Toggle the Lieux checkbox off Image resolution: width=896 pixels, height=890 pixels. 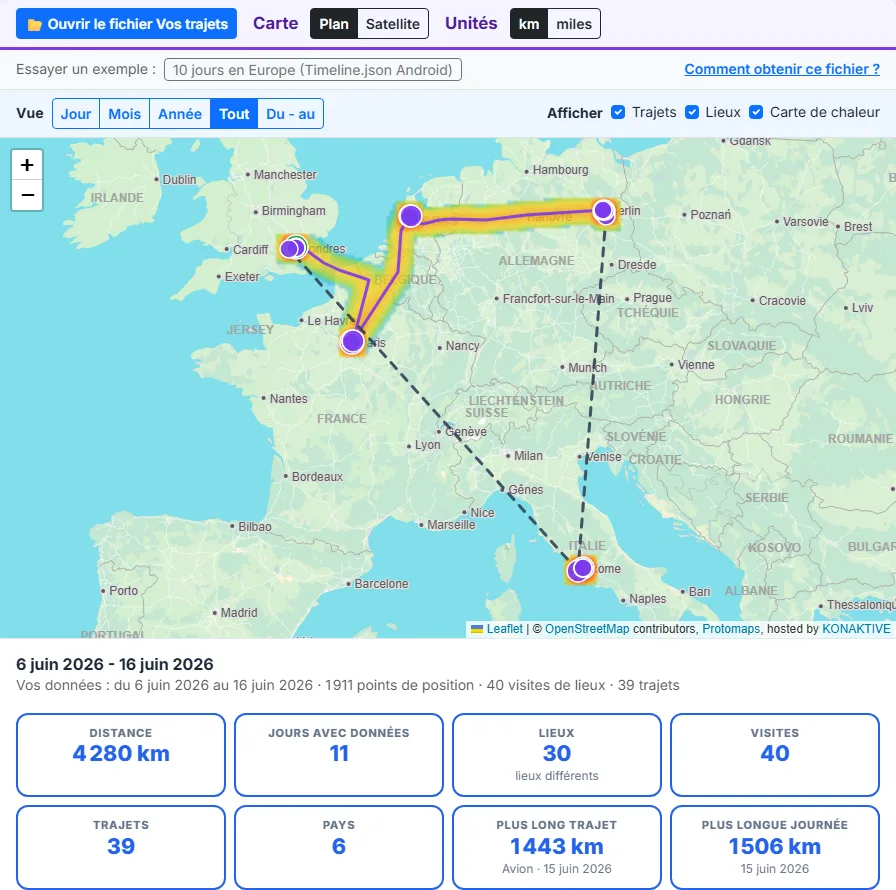click(692, 112)
